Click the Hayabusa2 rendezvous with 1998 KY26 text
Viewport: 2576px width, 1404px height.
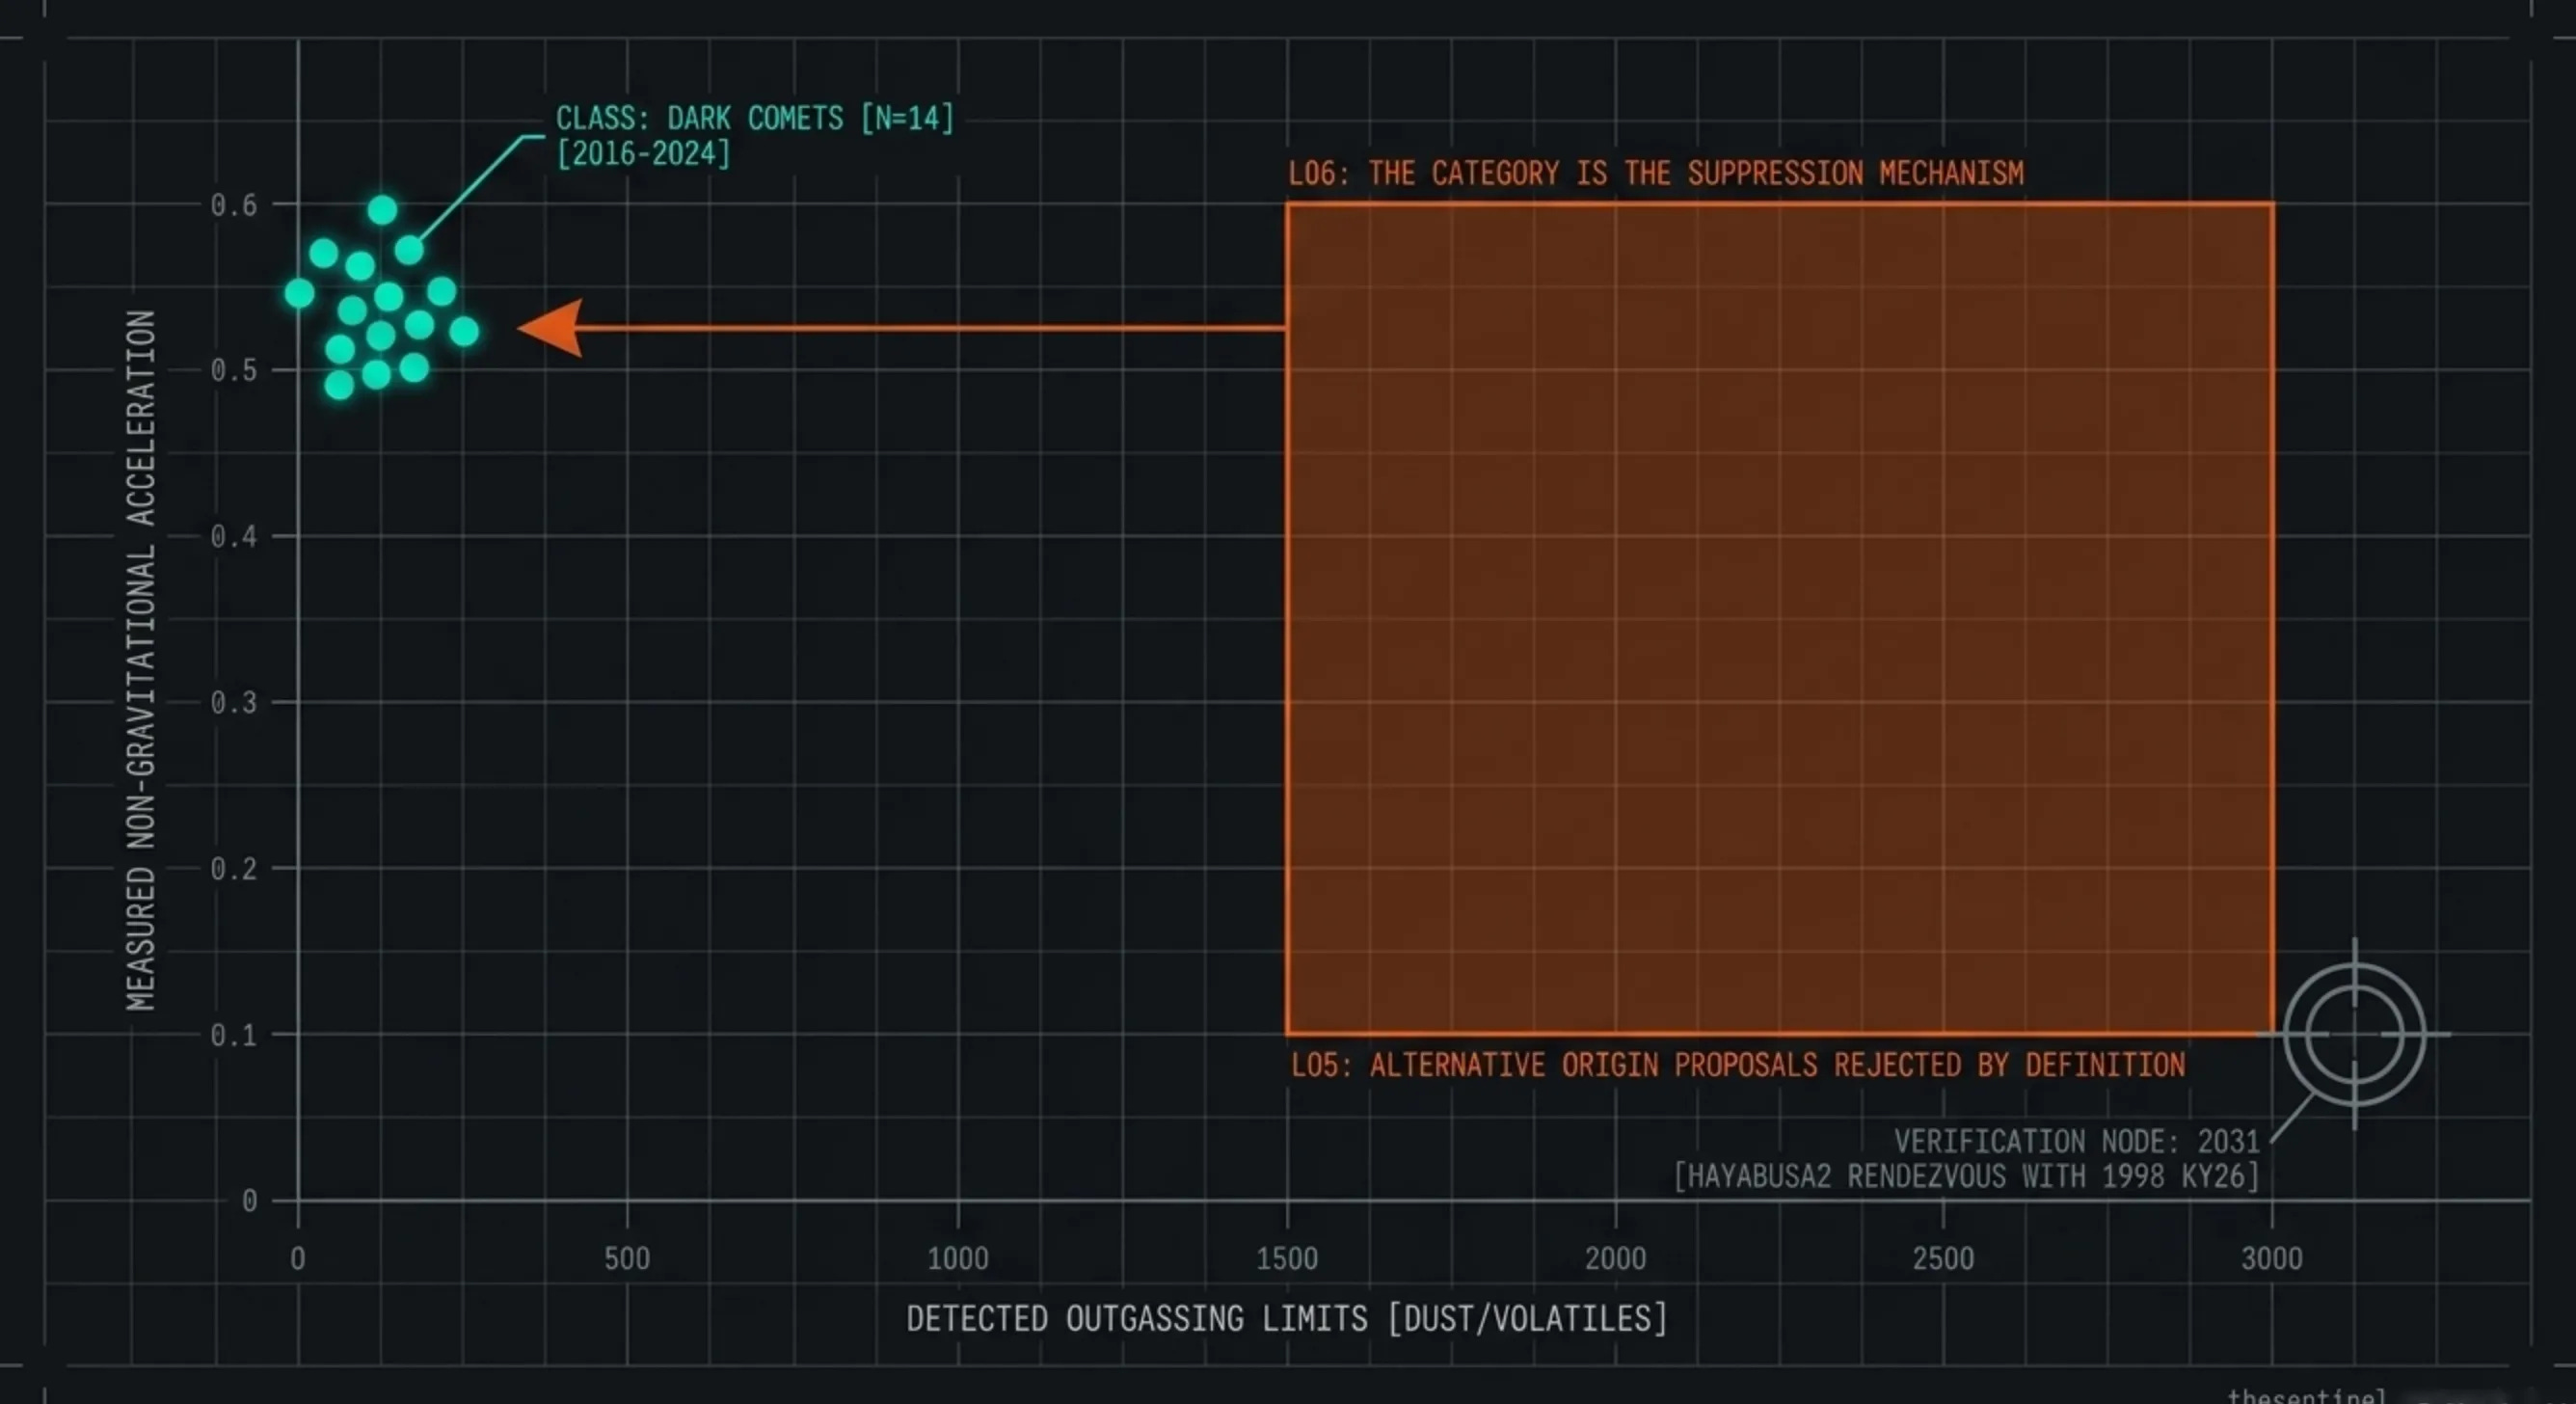1966,1176
